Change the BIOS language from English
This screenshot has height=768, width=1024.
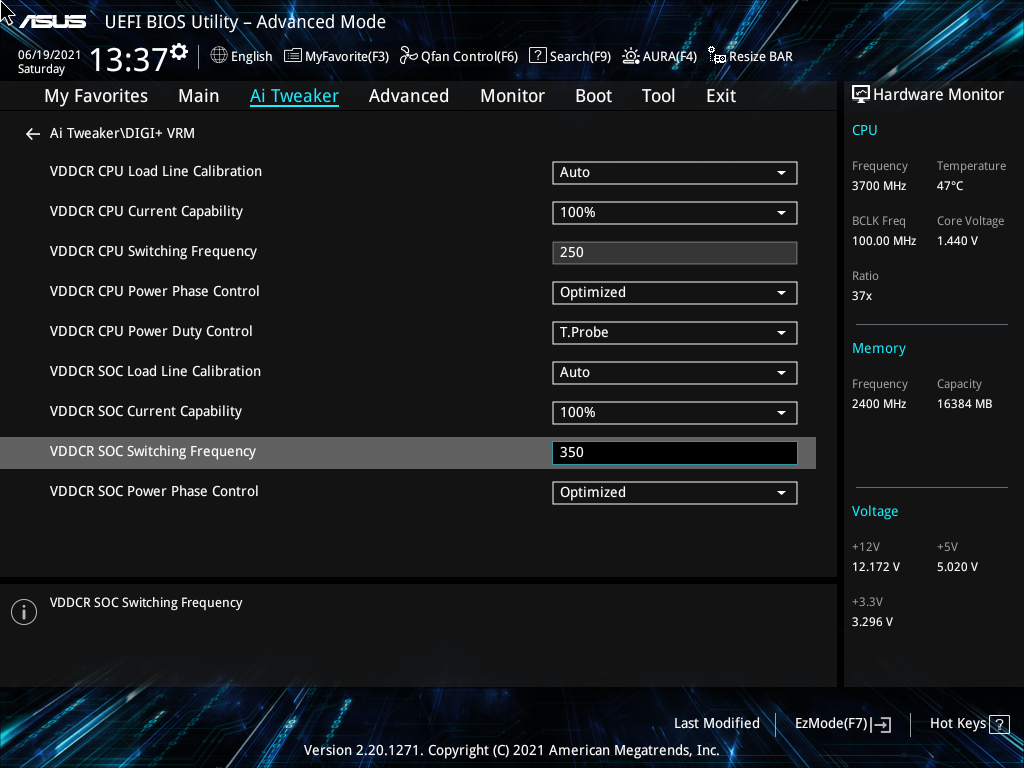pos(241,56)
